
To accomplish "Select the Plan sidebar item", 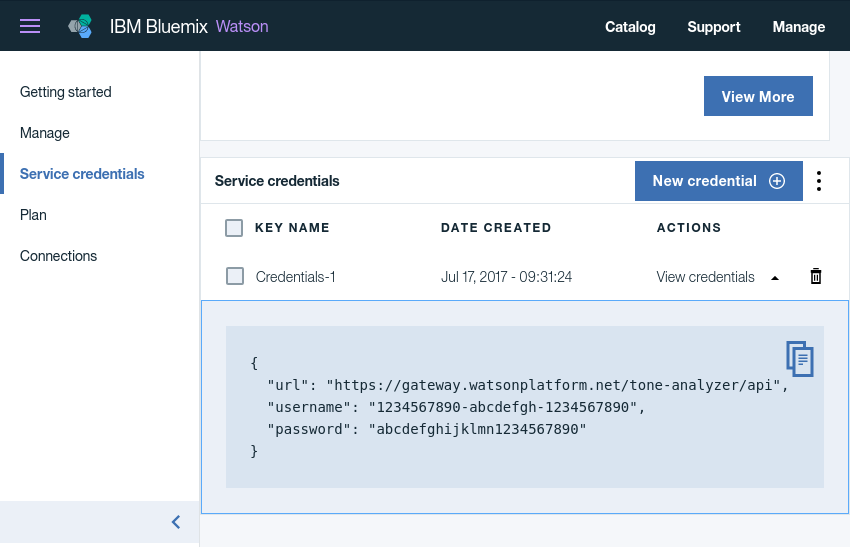I will pos(33,215).
